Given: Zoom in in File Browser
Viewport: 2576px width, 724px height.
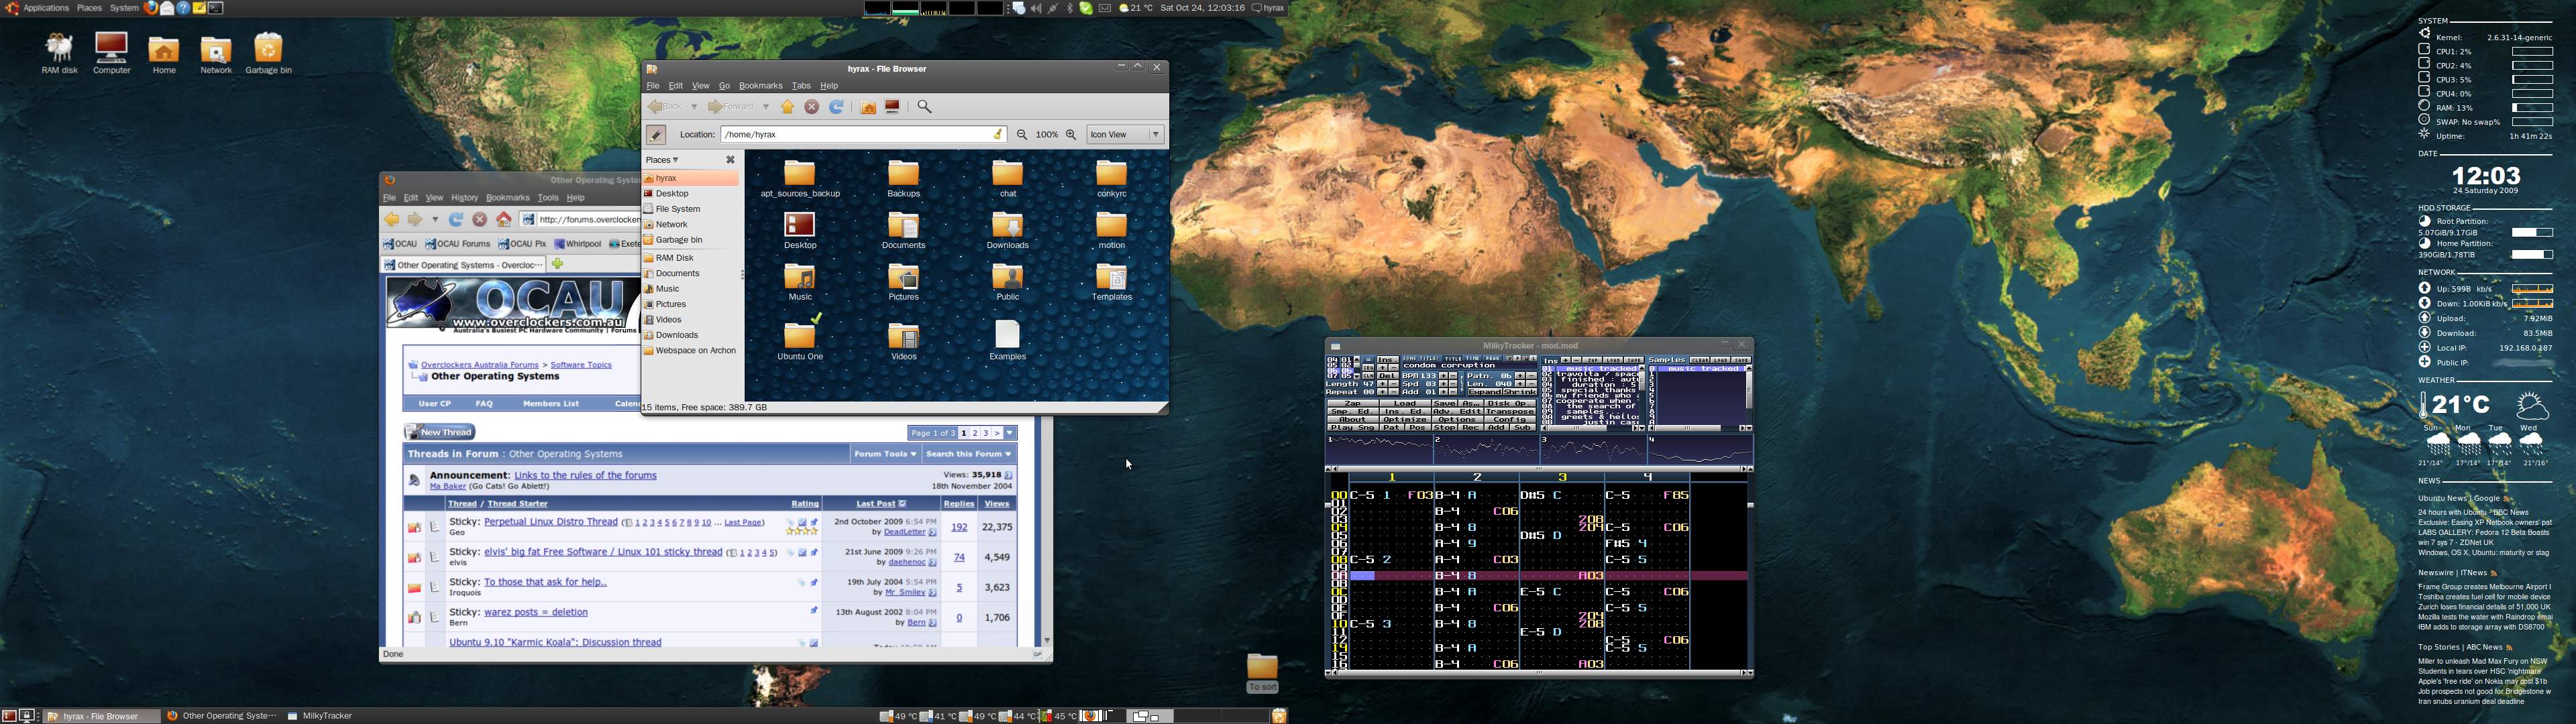Looking at the screenshot, I should [1071, 134].
